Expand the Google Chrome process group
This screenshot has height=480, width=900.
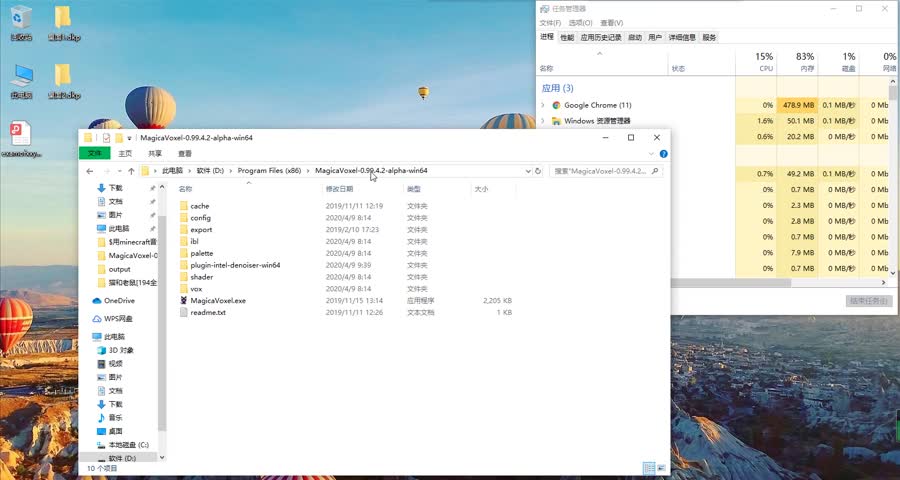point(543,105)
